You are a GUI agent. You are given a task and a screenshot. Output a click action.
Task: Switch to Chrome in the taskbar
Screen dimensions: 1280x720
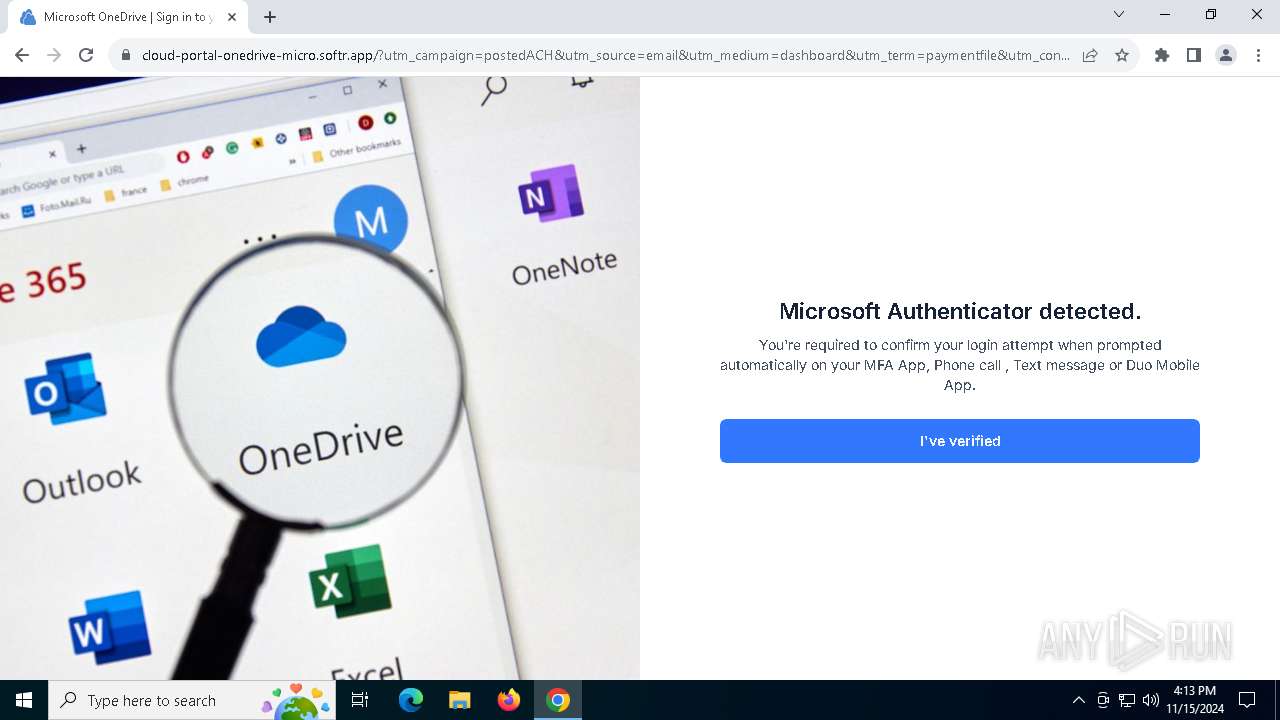coord(558,700)
